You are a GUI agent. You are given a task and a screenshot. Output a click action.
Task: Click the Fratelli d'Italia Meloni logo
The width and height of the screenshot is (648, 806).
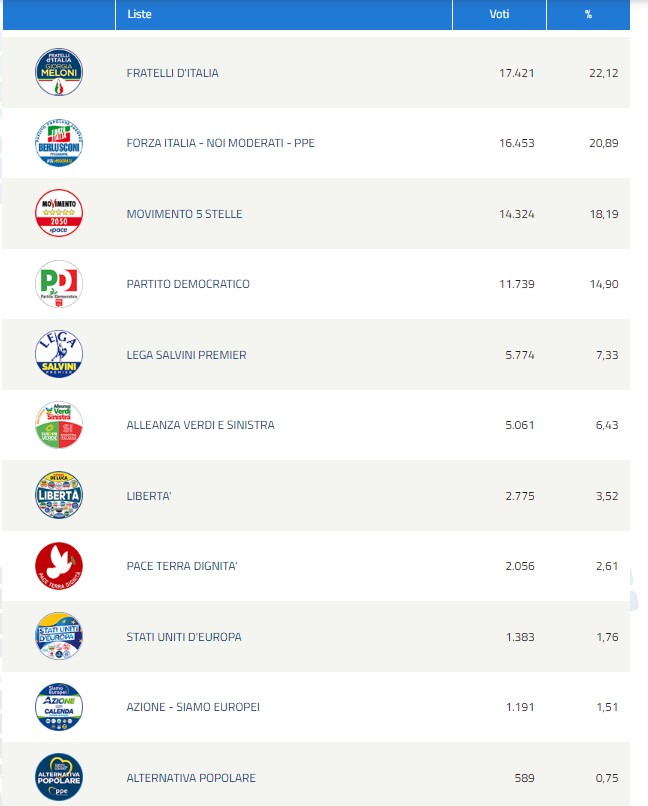click(x=59, y=72)
